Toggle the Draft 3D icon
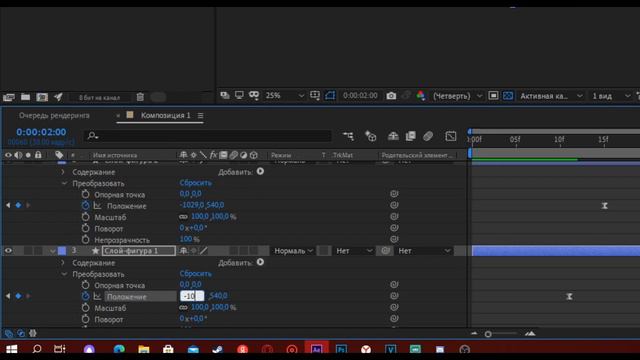The height and width of the screenshot is (360, 640). point(370,136)
